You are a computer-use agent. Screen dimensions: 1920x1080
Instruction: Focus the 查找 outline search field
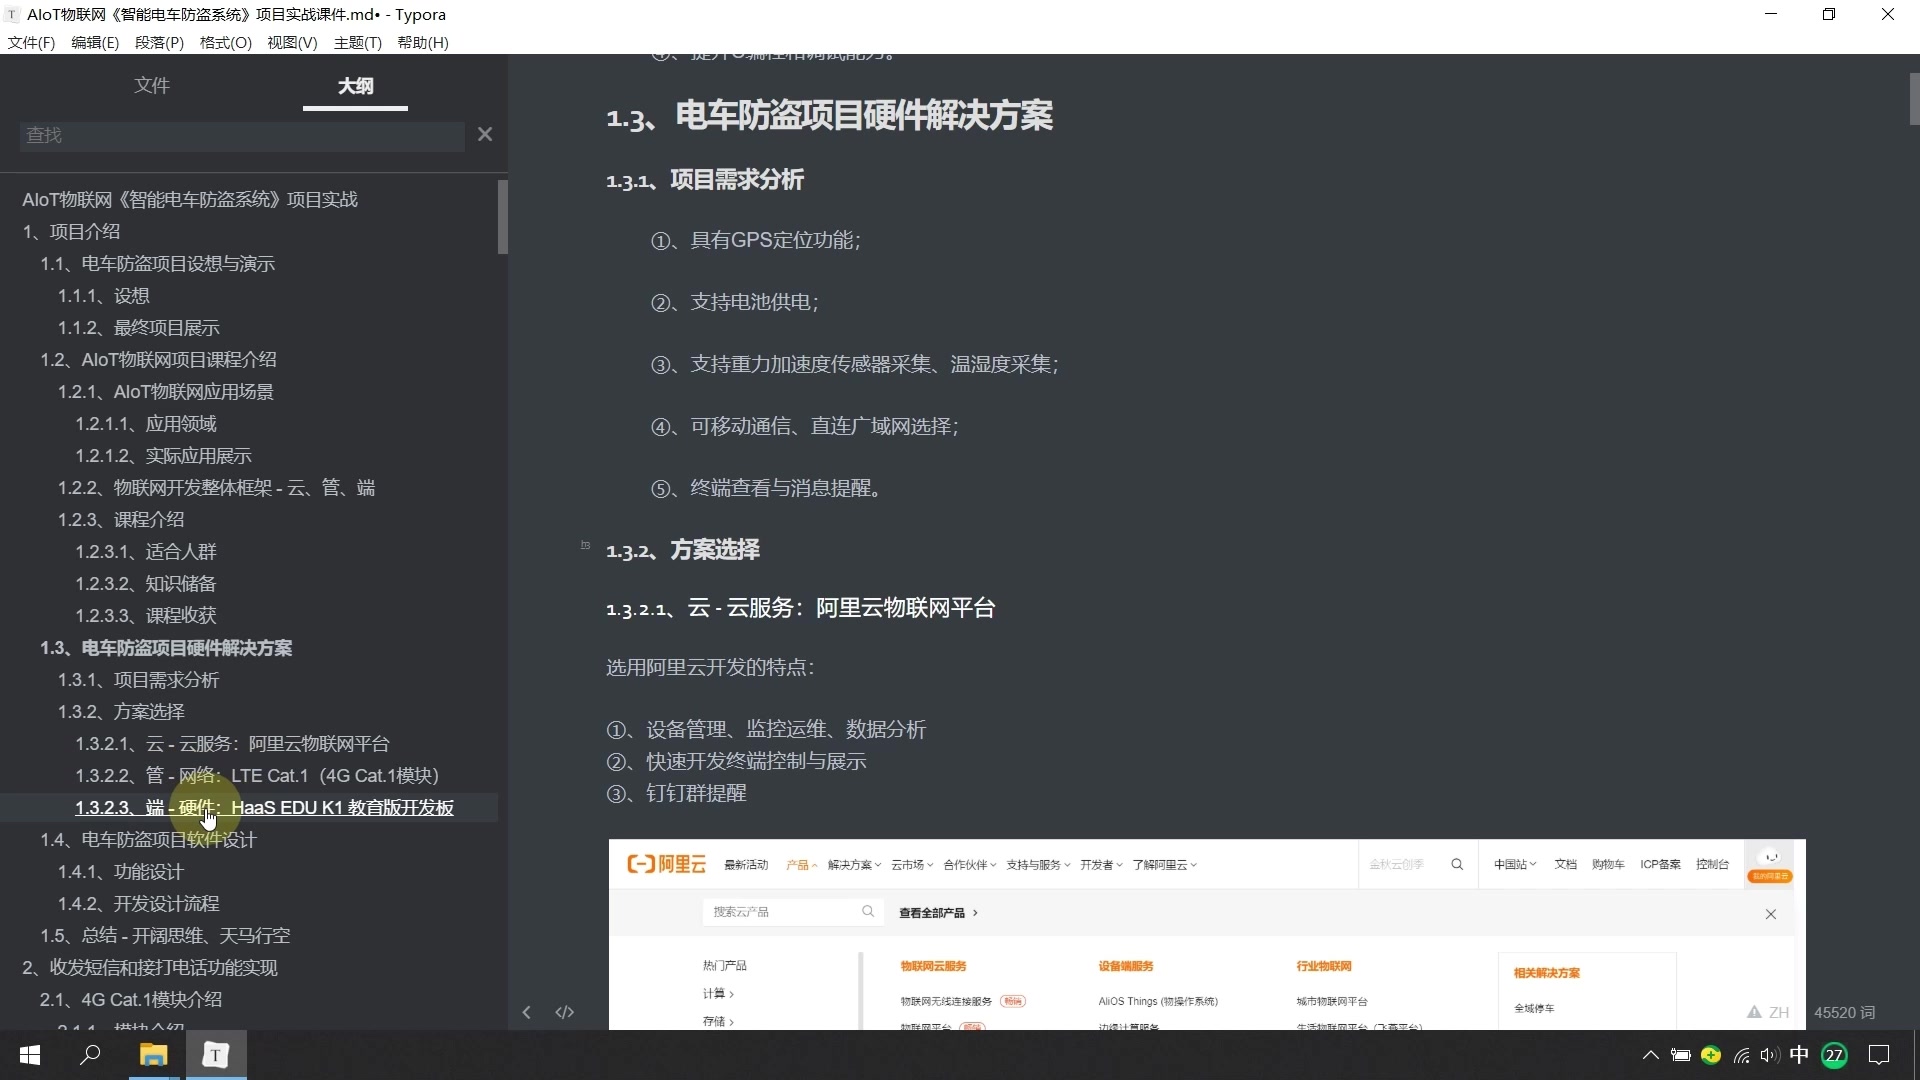(x=242, y=135)
